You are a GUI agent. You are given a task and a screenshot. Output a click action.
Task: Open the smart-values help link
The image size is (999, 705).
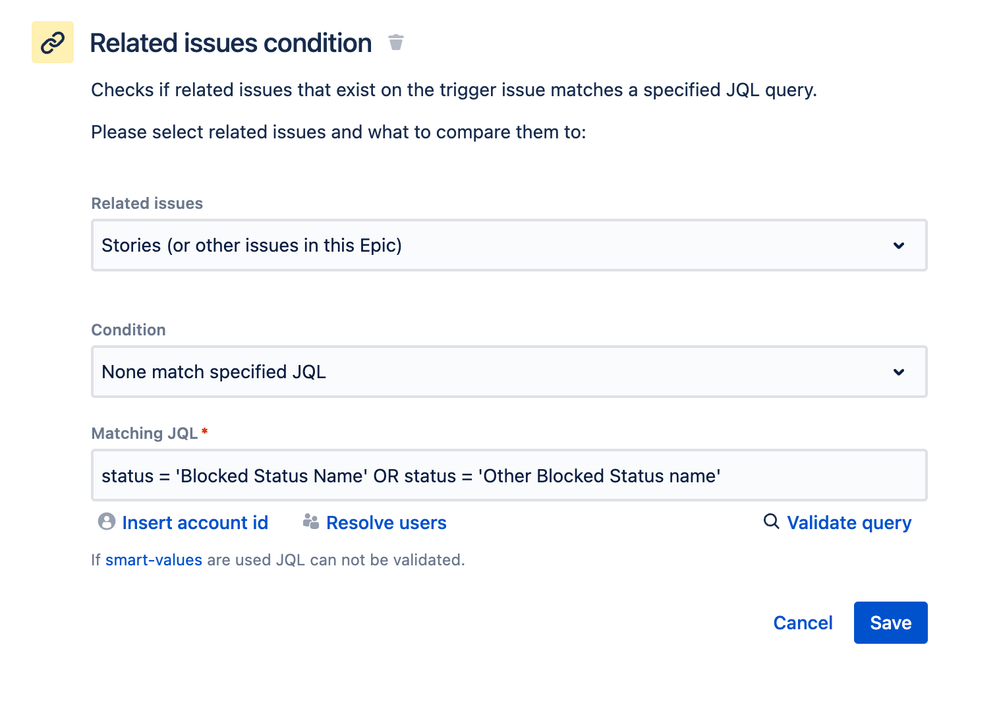154,560
